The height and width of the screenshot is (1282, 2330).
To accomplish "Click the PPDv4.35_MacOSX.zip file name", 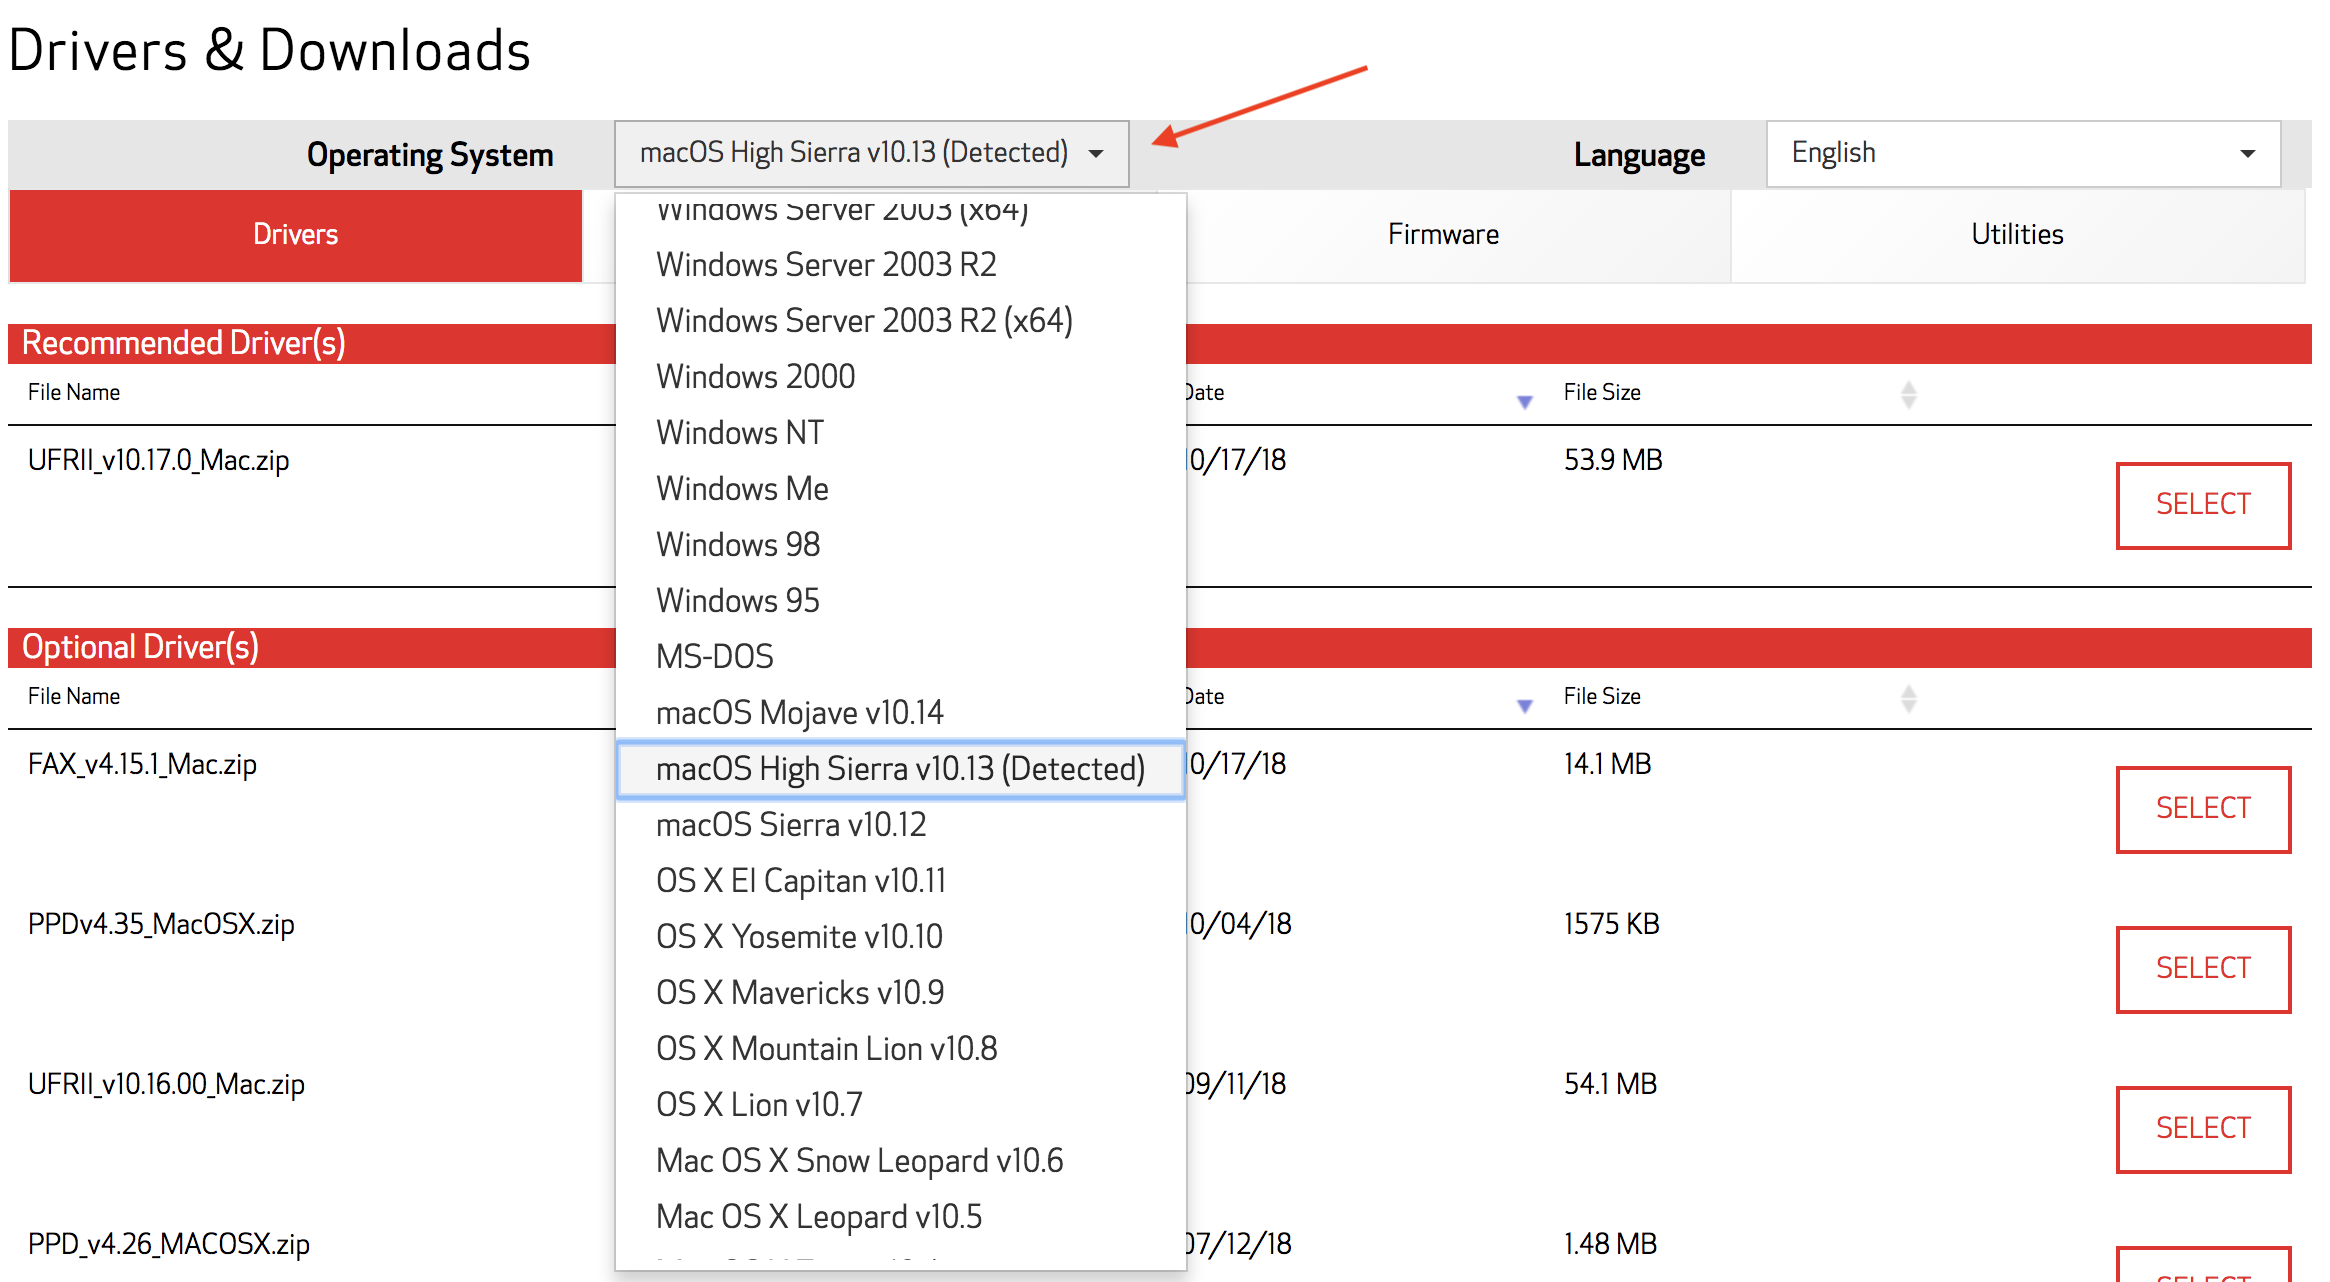I will [161, 924].
